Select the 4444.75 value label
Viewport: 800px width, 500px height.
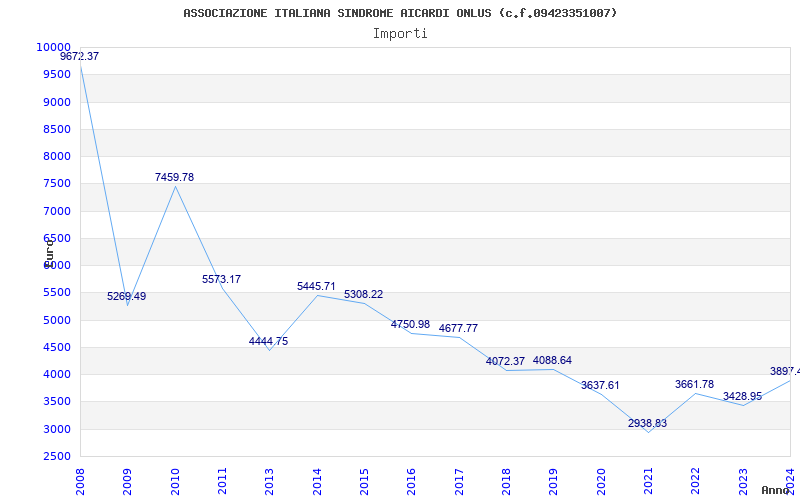coord(268,341)
